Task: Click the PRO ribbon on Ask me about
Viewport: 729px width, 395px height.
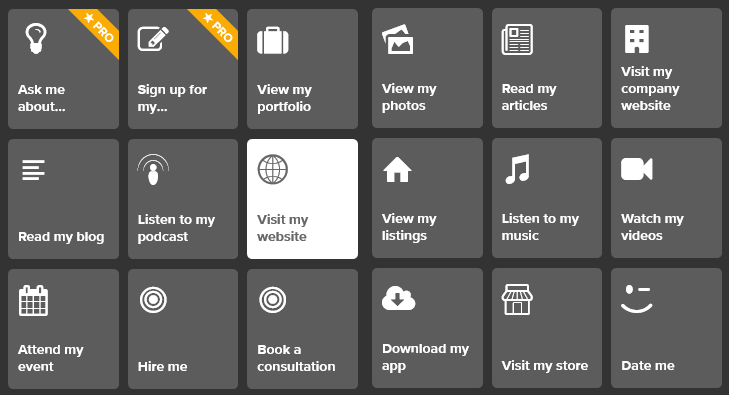Action: click(99, 30)
